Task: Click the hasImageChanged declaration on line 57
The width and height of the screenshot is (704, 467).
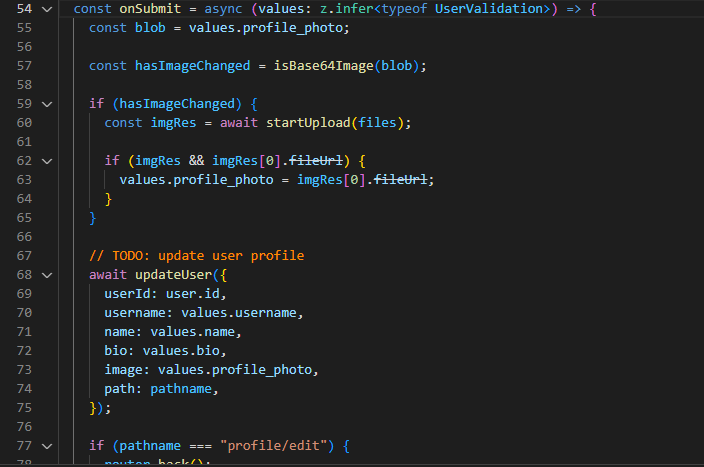Action: 193,66
